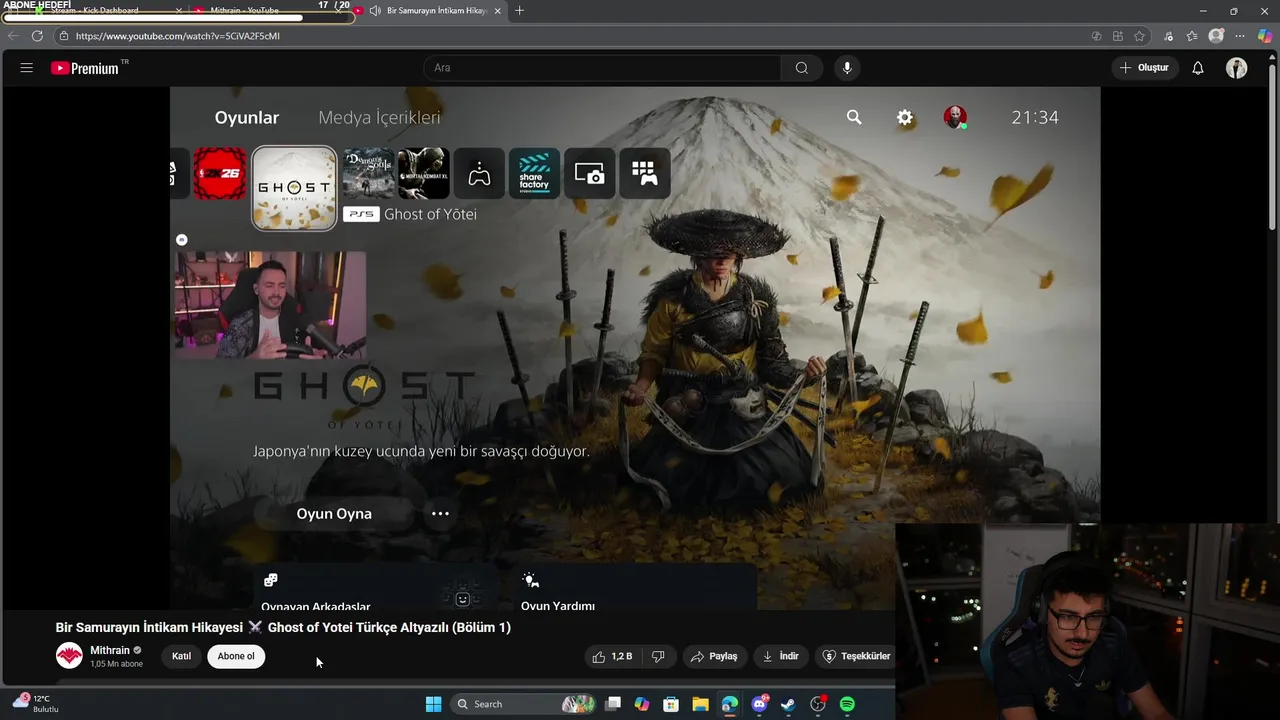Click the browser address bar URL
The image size is (1280, 720).
point(178,36)
